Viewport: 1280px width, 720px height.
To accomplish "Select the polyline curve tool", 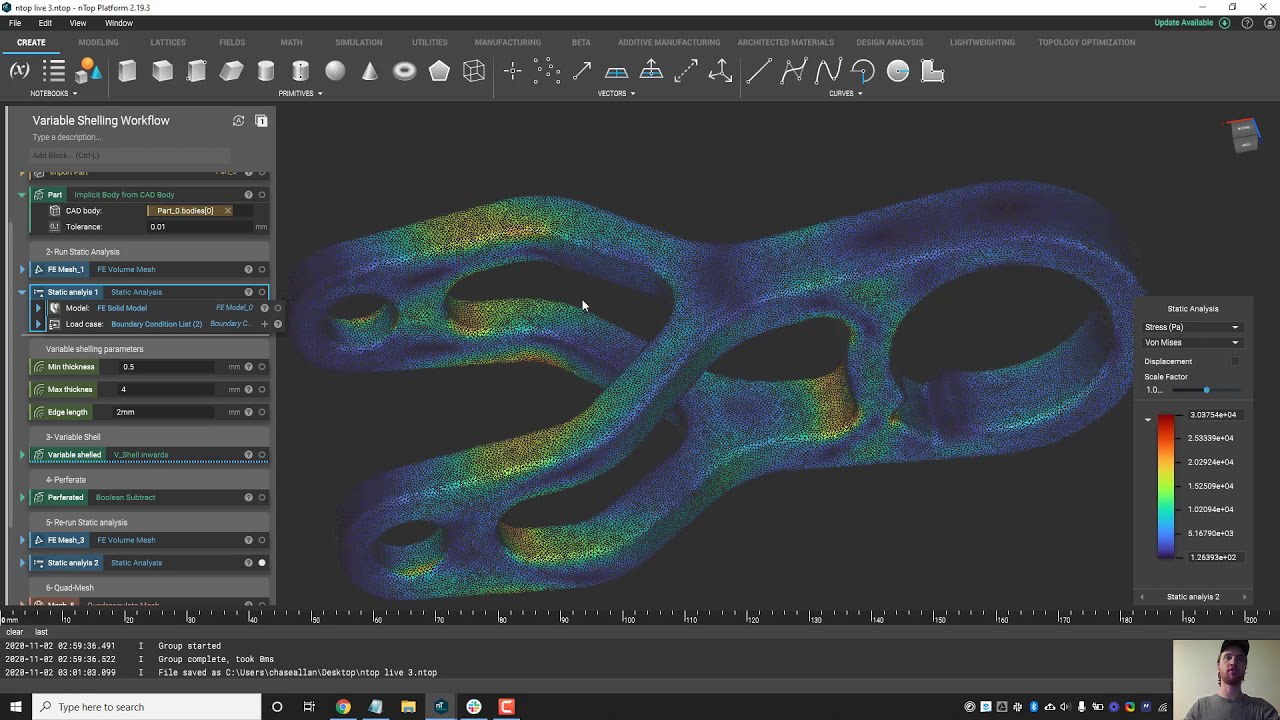I will tap(794, 71).
